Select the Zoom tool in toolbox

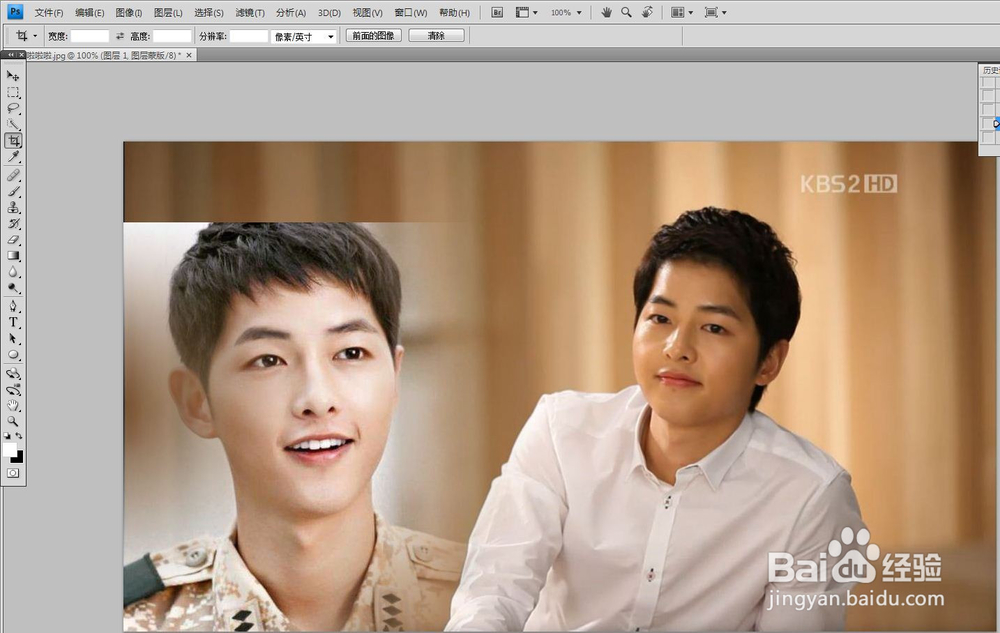point(13,421)
